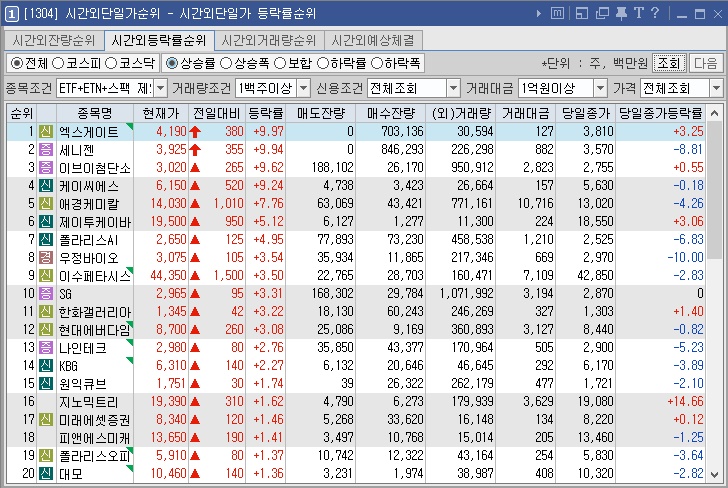Click the 폴라리스오피 stock name

pyautogui.click(x=94, y=456)
